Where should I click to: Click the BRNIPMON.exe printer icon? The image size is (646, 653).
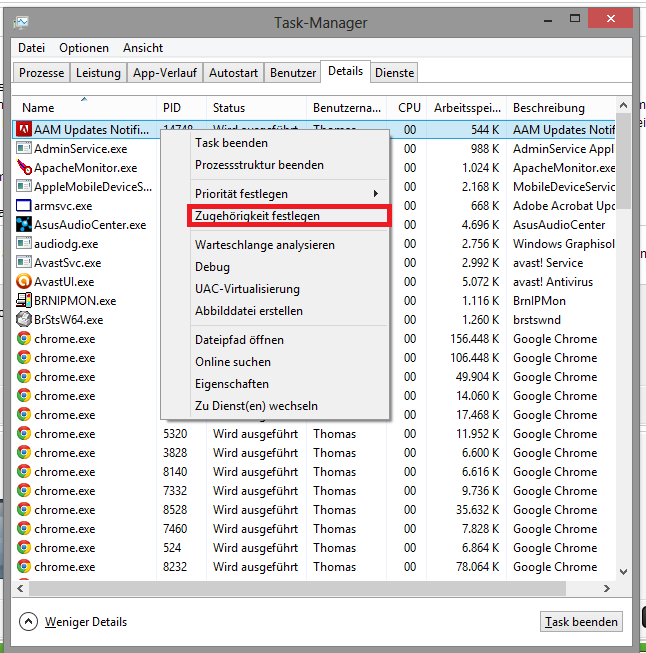click(24, 301)
